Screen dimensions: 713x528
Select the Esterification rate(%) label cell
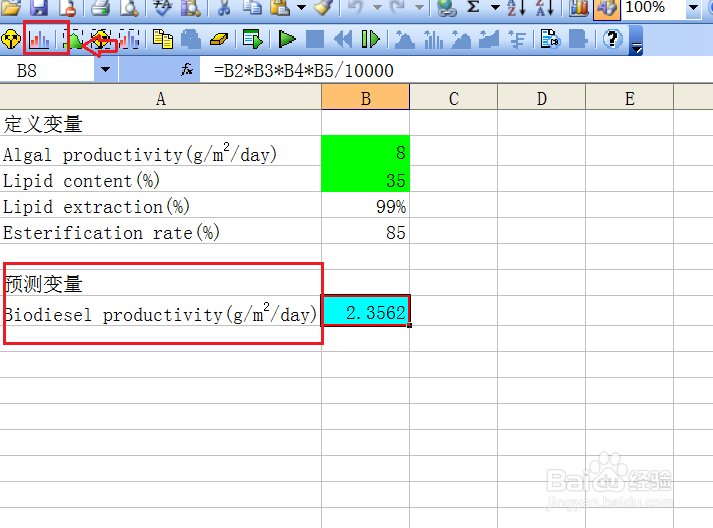pyautogui.click(x=161, y=231)
